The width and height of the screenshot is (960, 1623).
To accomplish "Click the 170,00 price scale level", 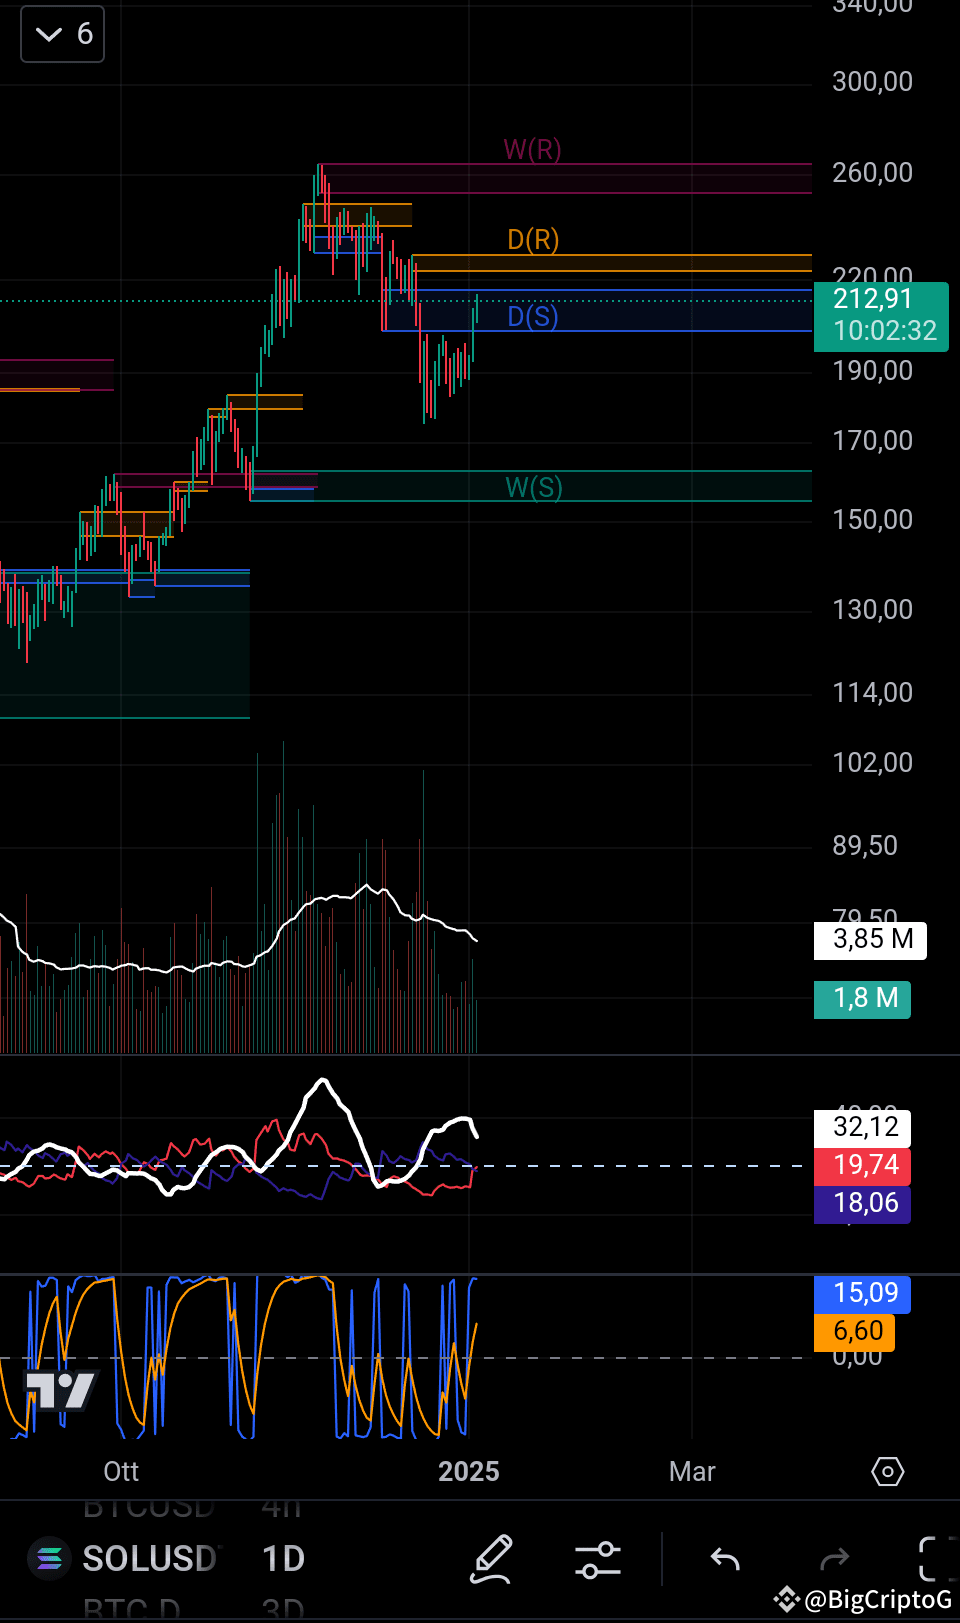I will tap(873, 440).
